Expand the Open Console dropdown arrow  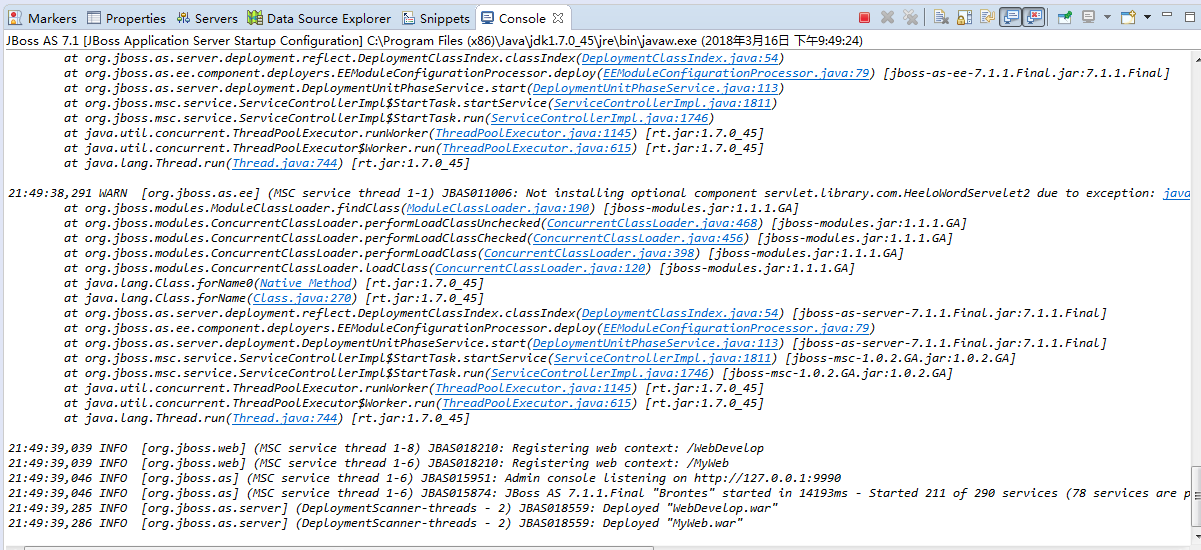pos(1147,17)
